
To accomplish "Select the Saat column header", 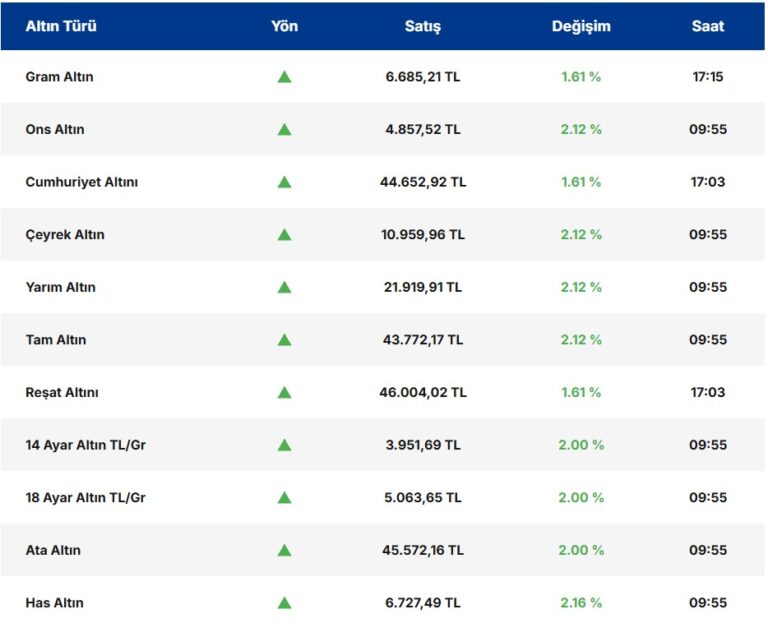I will point(707,27).
